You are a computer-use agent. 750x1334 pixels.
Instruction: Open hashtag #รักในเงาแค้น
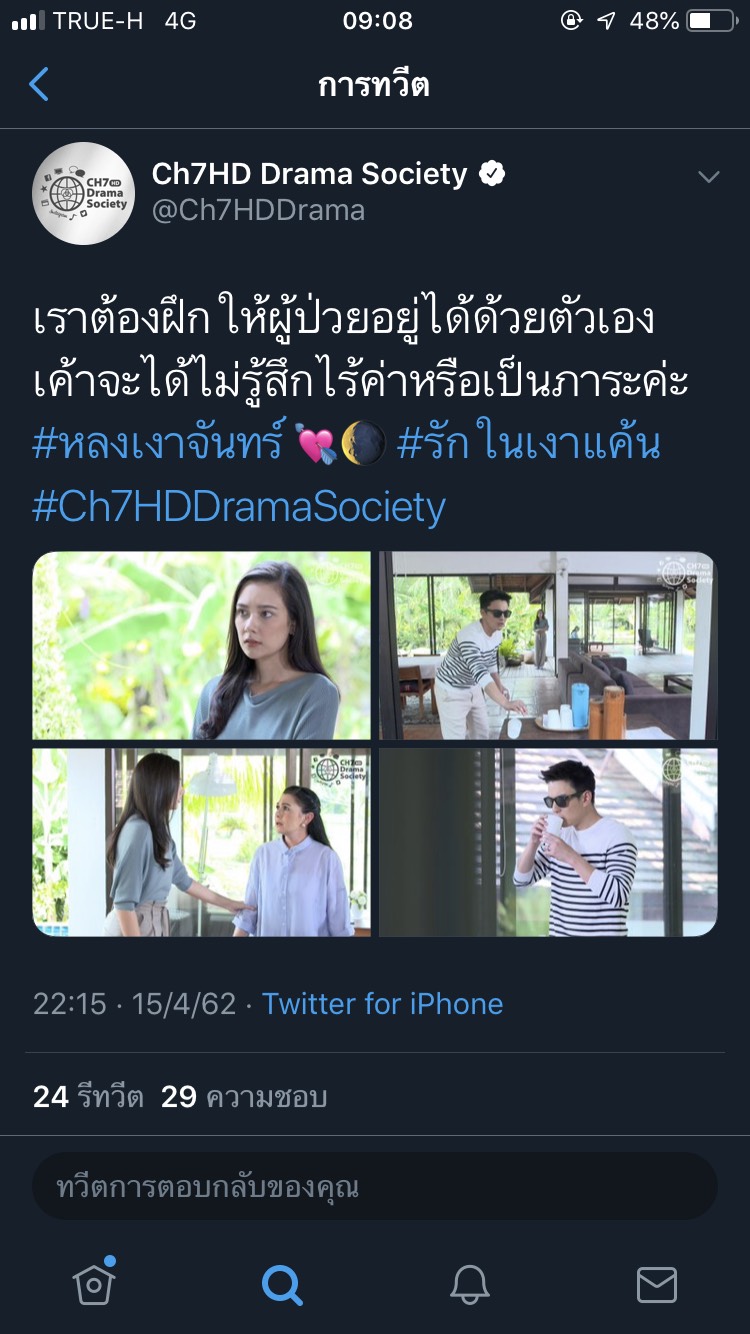point(529,444)
